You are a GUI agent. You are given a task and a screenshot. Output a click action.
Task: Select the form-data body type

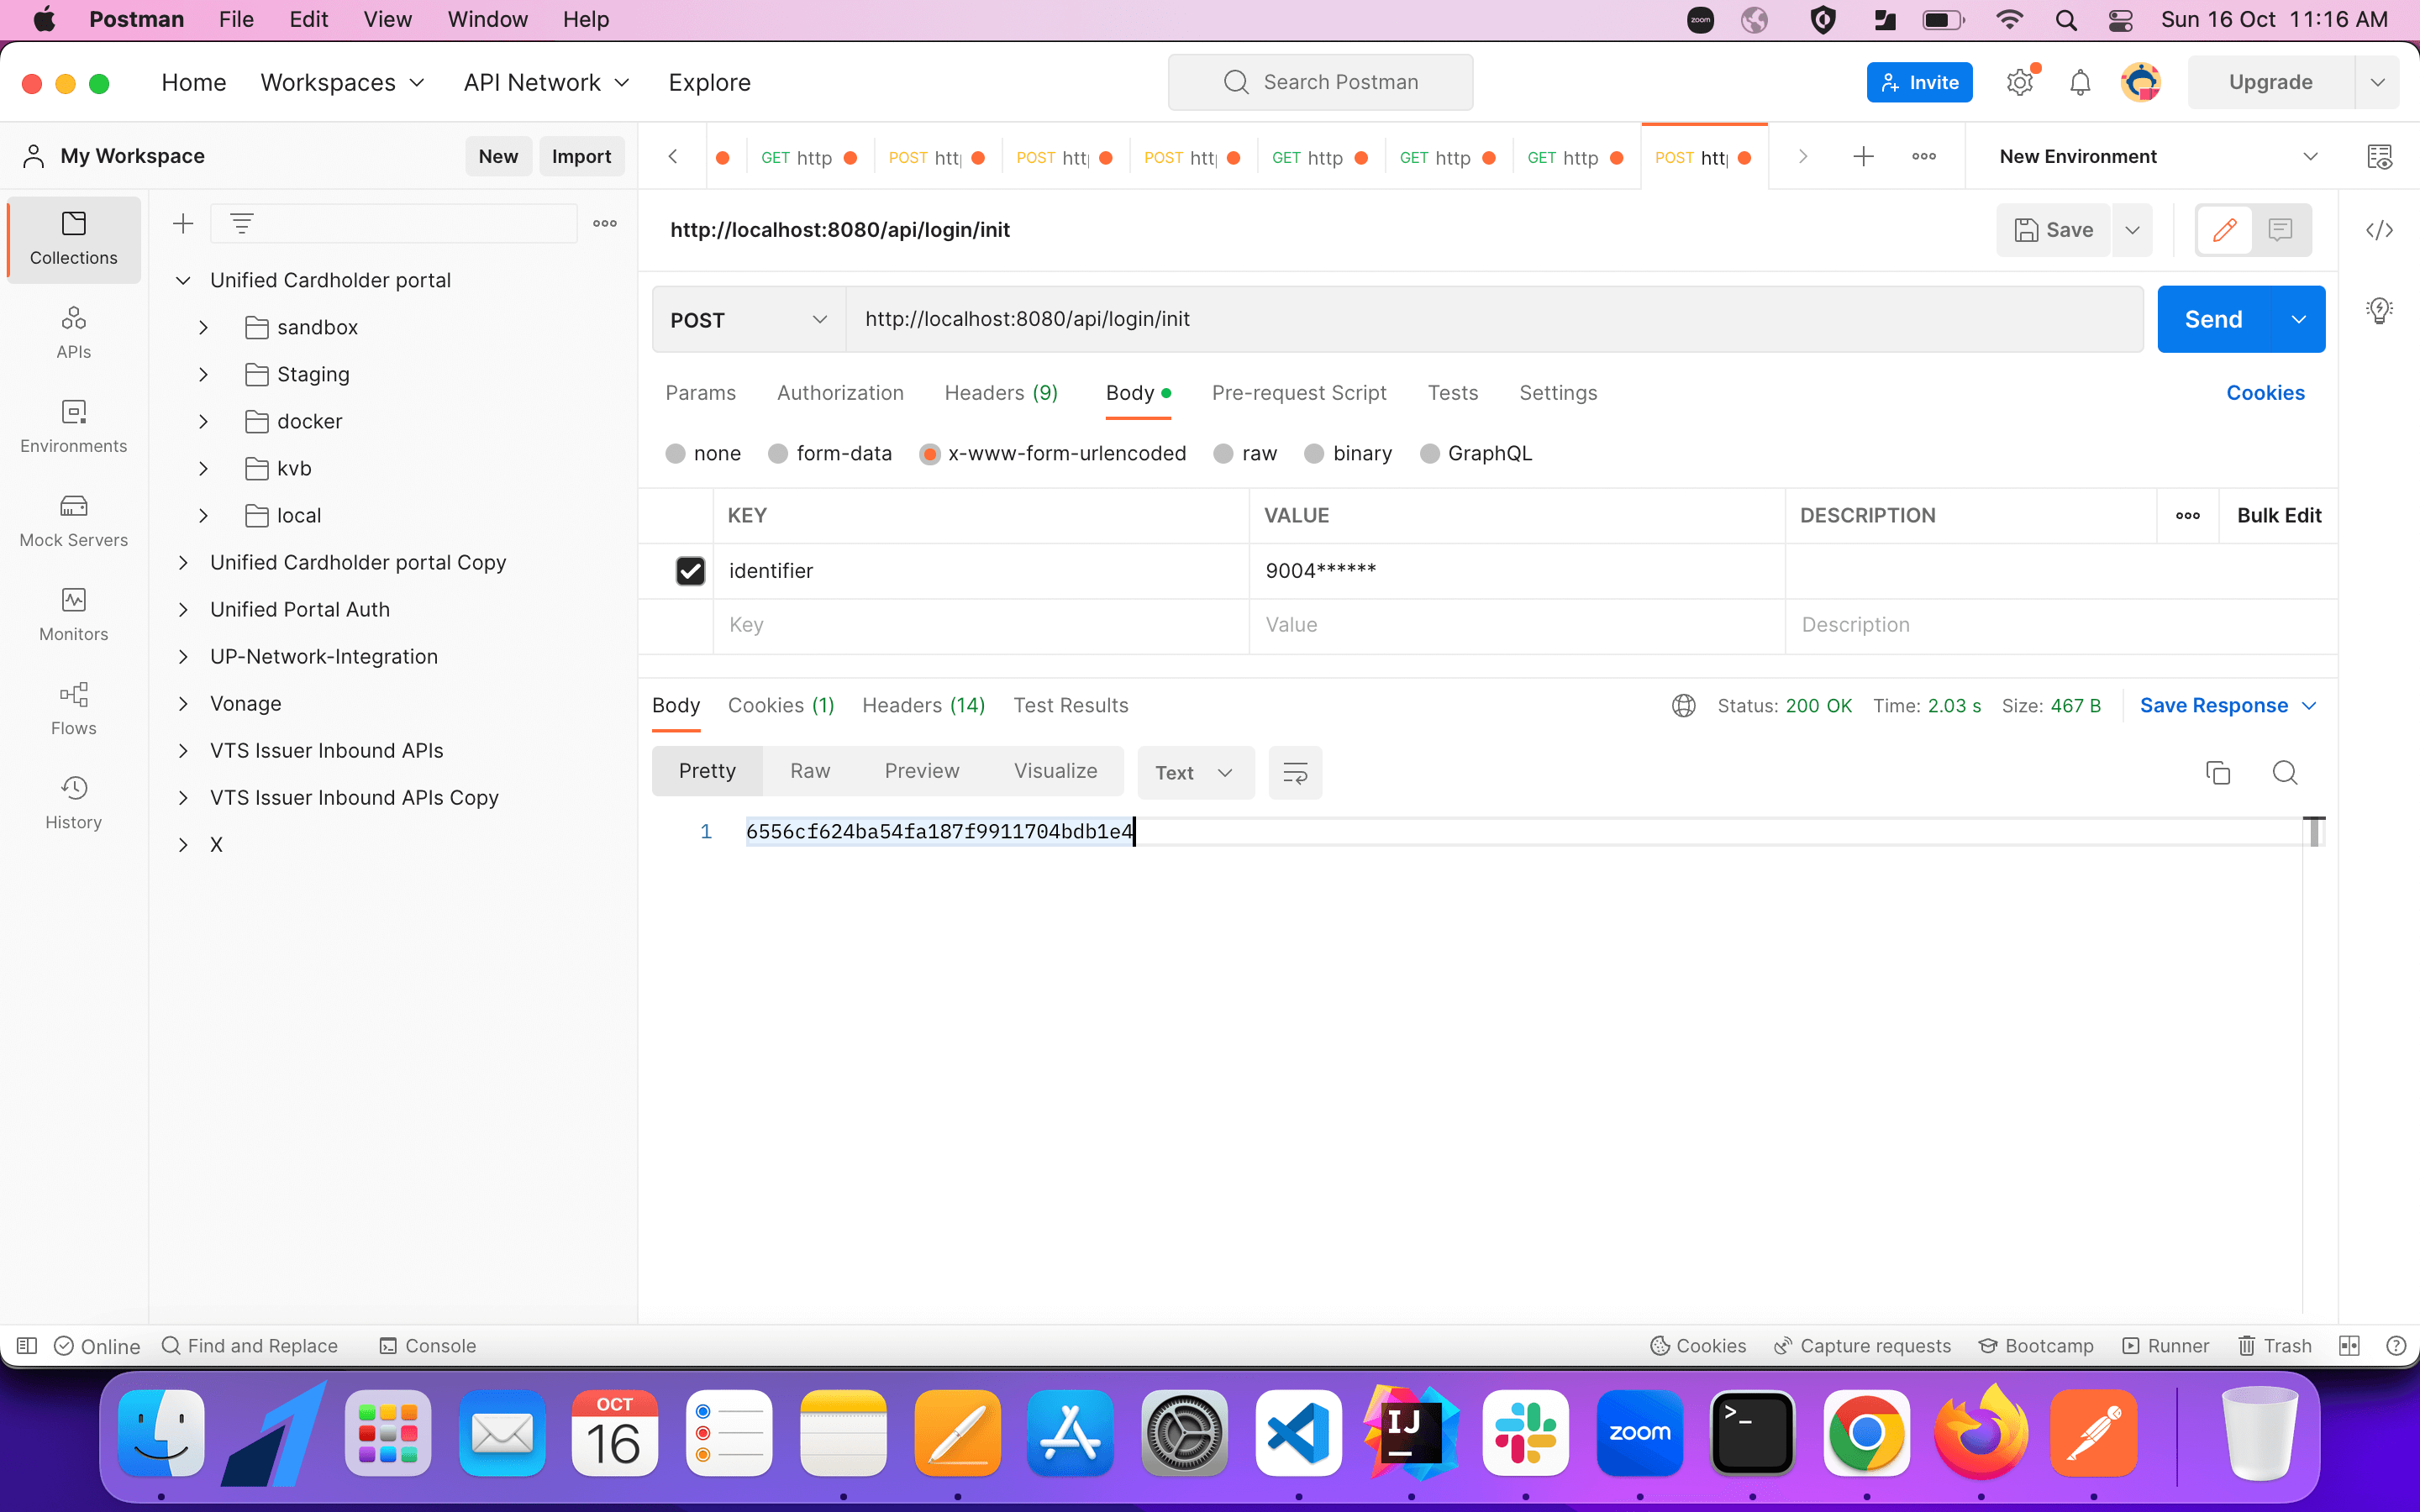(x=777, y=454)
